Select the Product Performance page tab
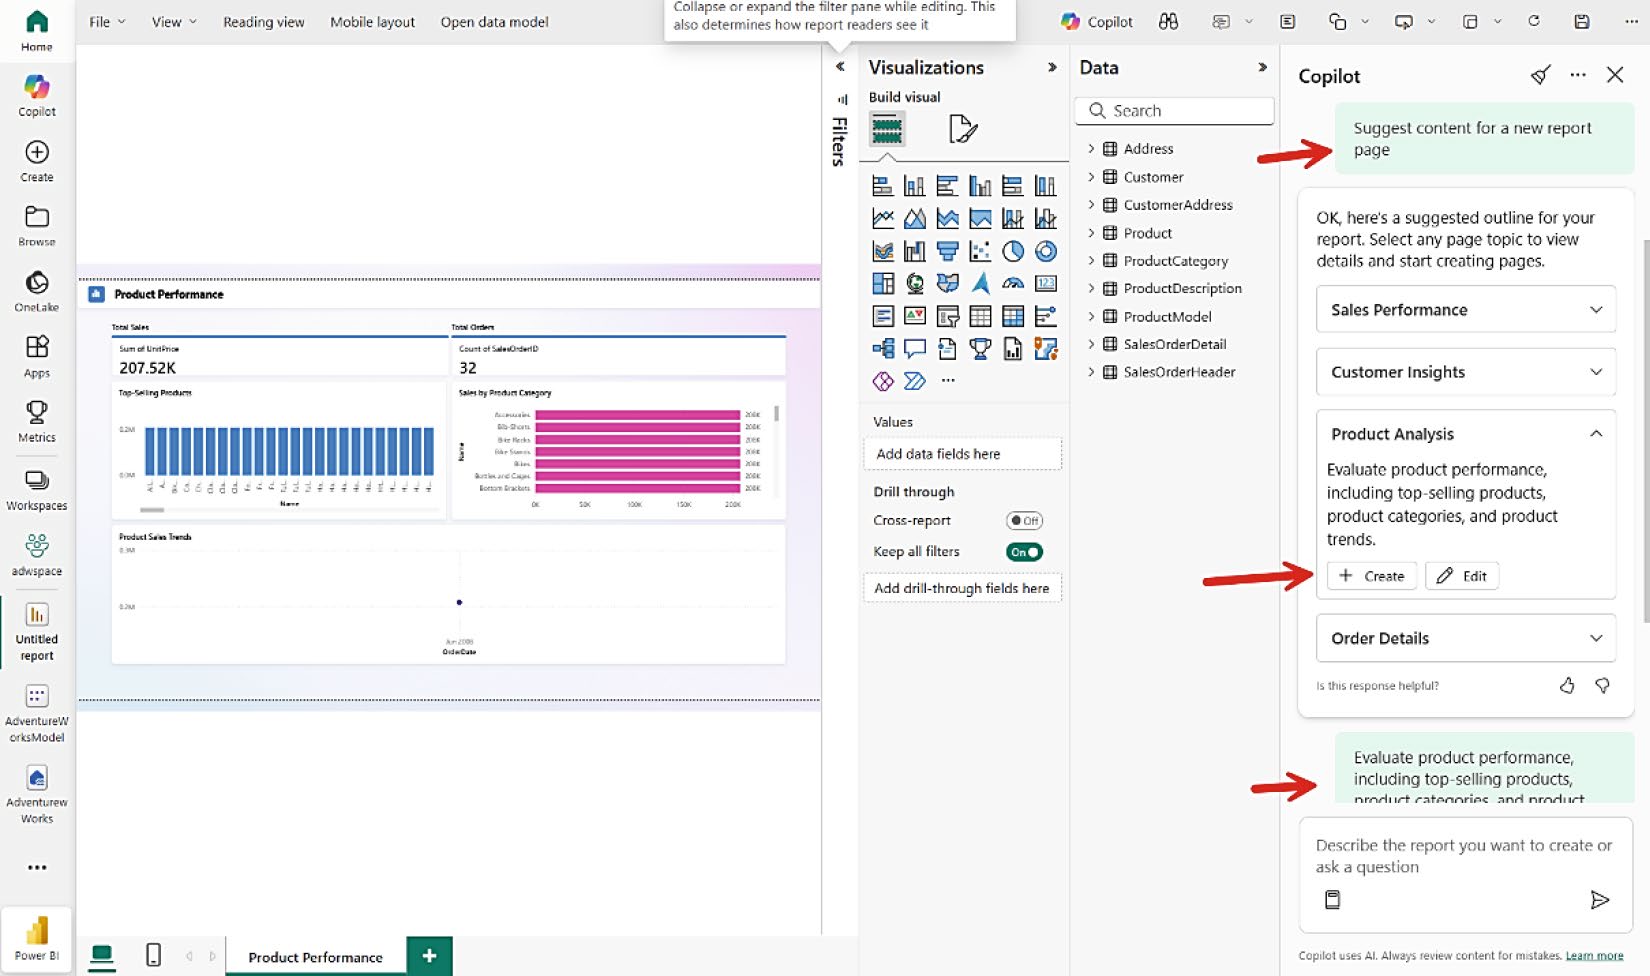 click(315, 957)
